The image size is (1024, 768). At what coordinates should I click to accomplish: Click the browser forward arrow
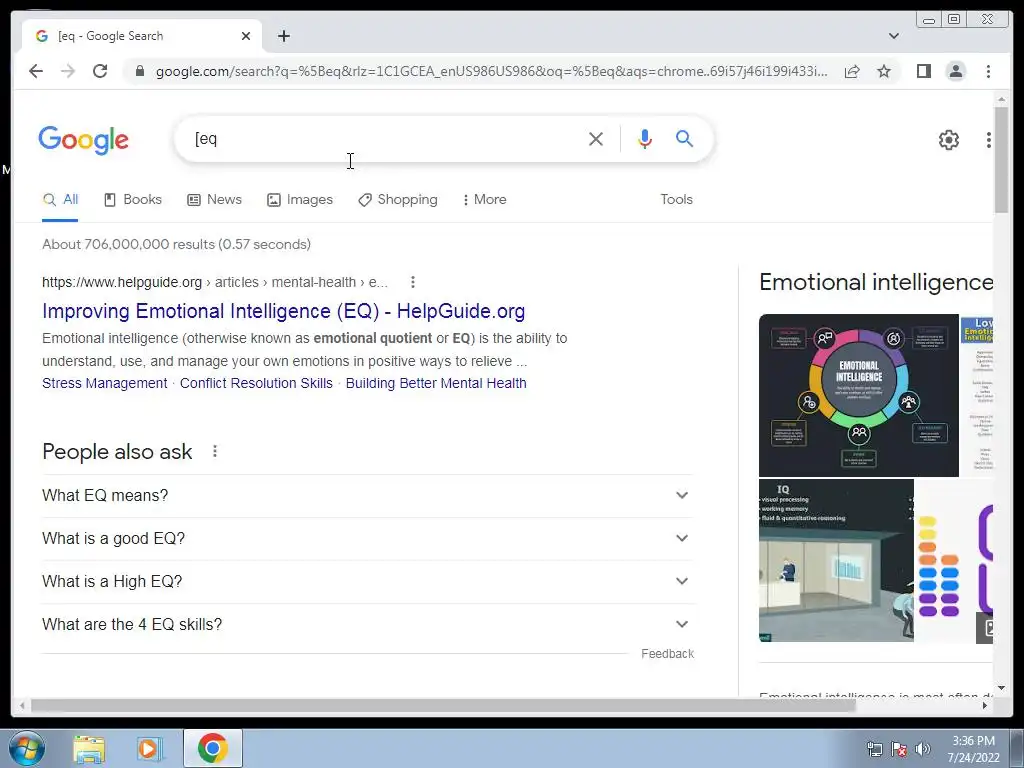(68, 71)
